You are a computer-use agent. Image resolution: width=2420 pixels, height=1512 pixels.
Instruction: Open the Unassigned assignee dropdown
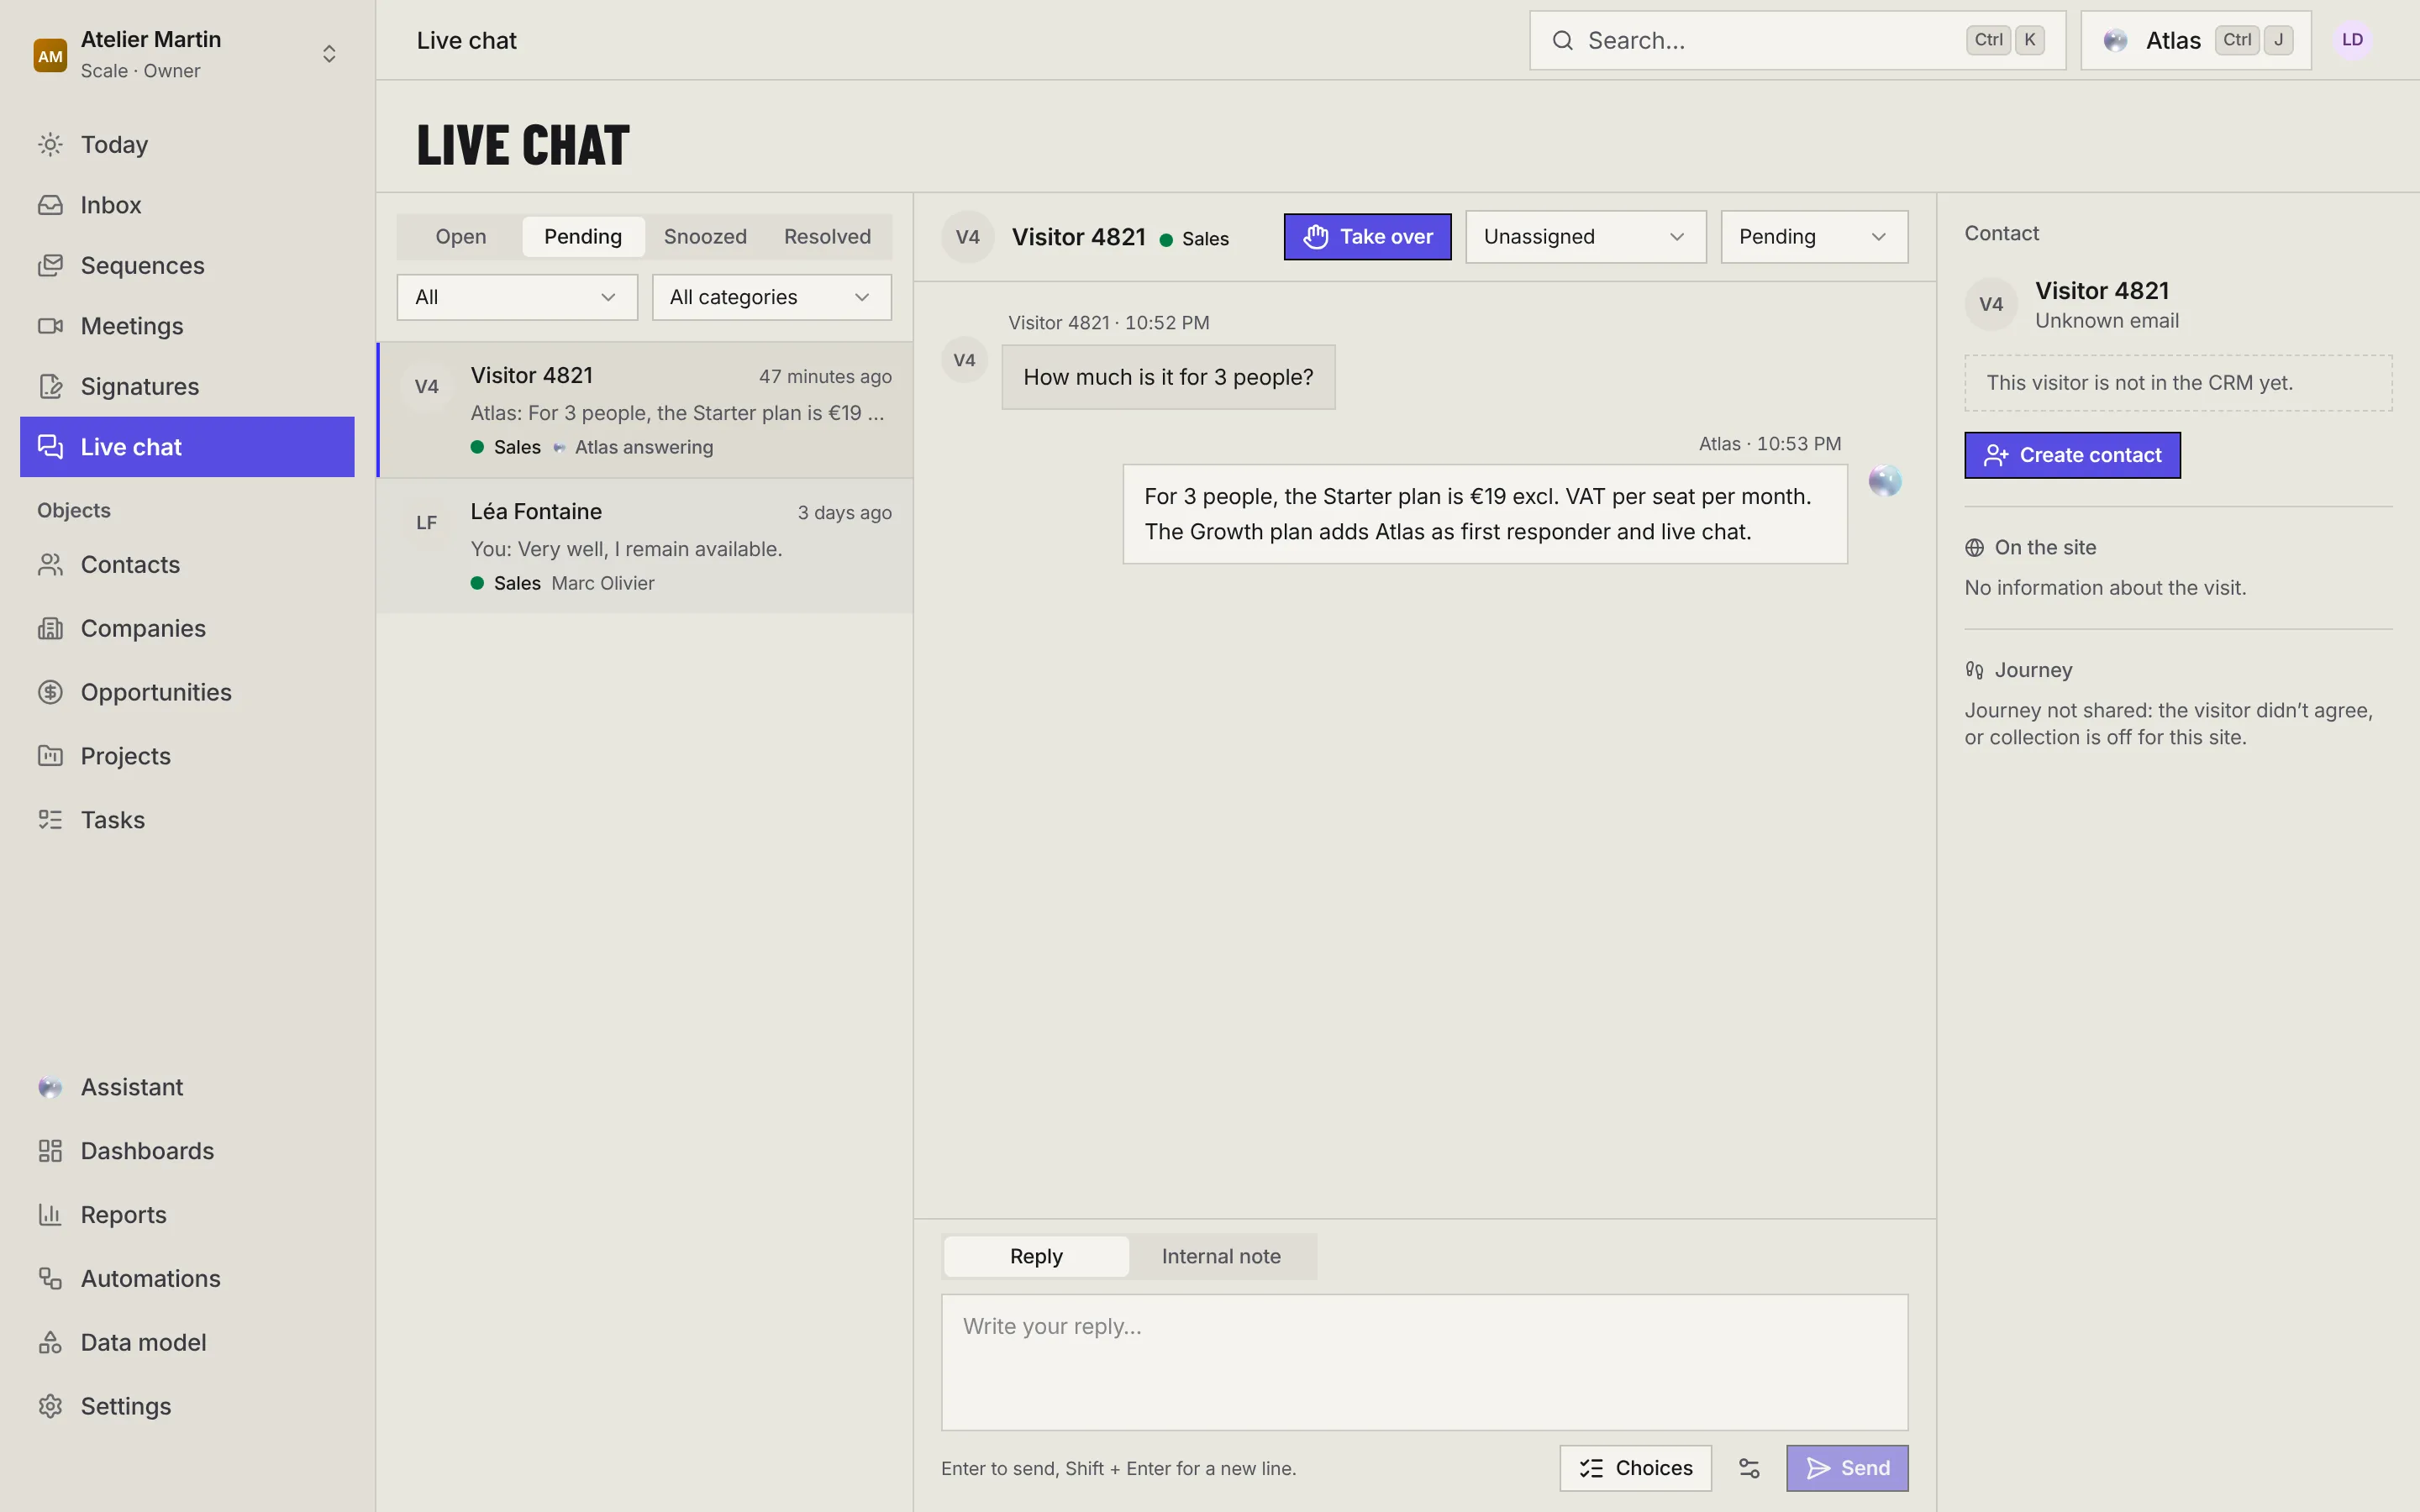point(1585,237)
